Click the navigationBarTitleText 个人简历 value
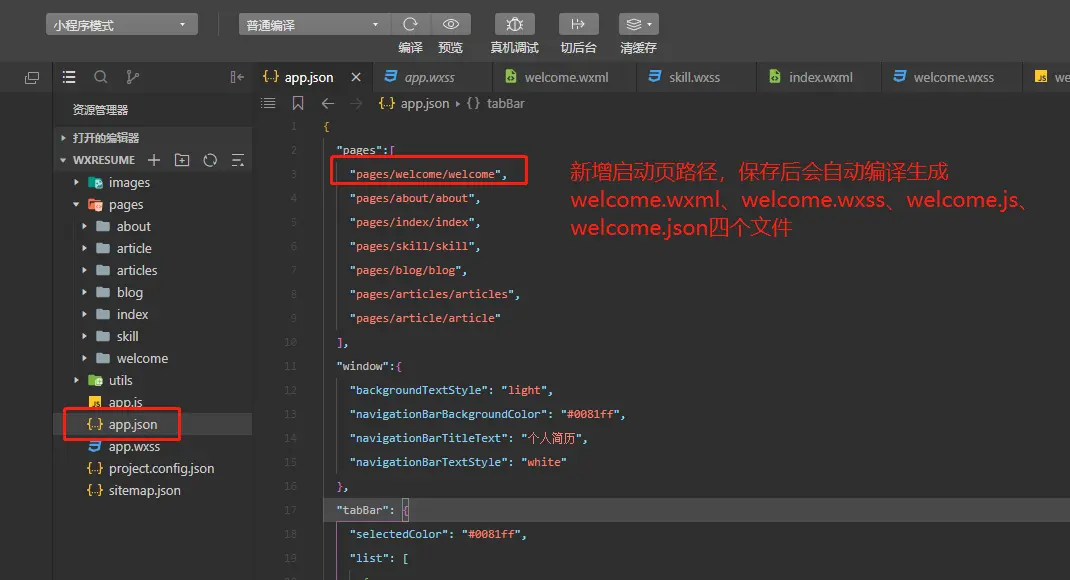The width and height of the screenshot is (1070, 580). point(551,438)
